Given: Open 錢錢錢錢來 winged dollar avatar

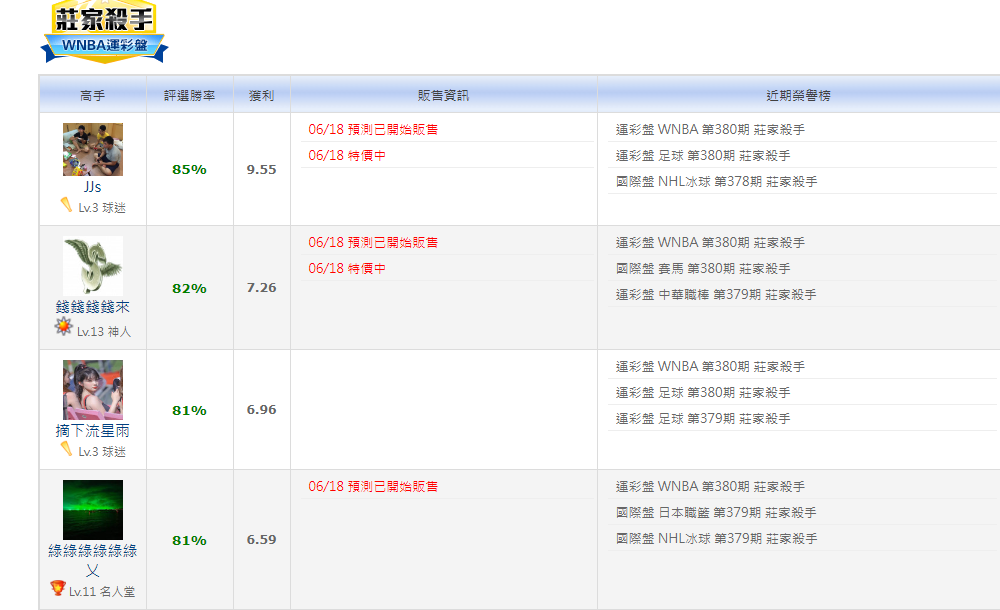Looking at the screenshot, I should [92, 266].
